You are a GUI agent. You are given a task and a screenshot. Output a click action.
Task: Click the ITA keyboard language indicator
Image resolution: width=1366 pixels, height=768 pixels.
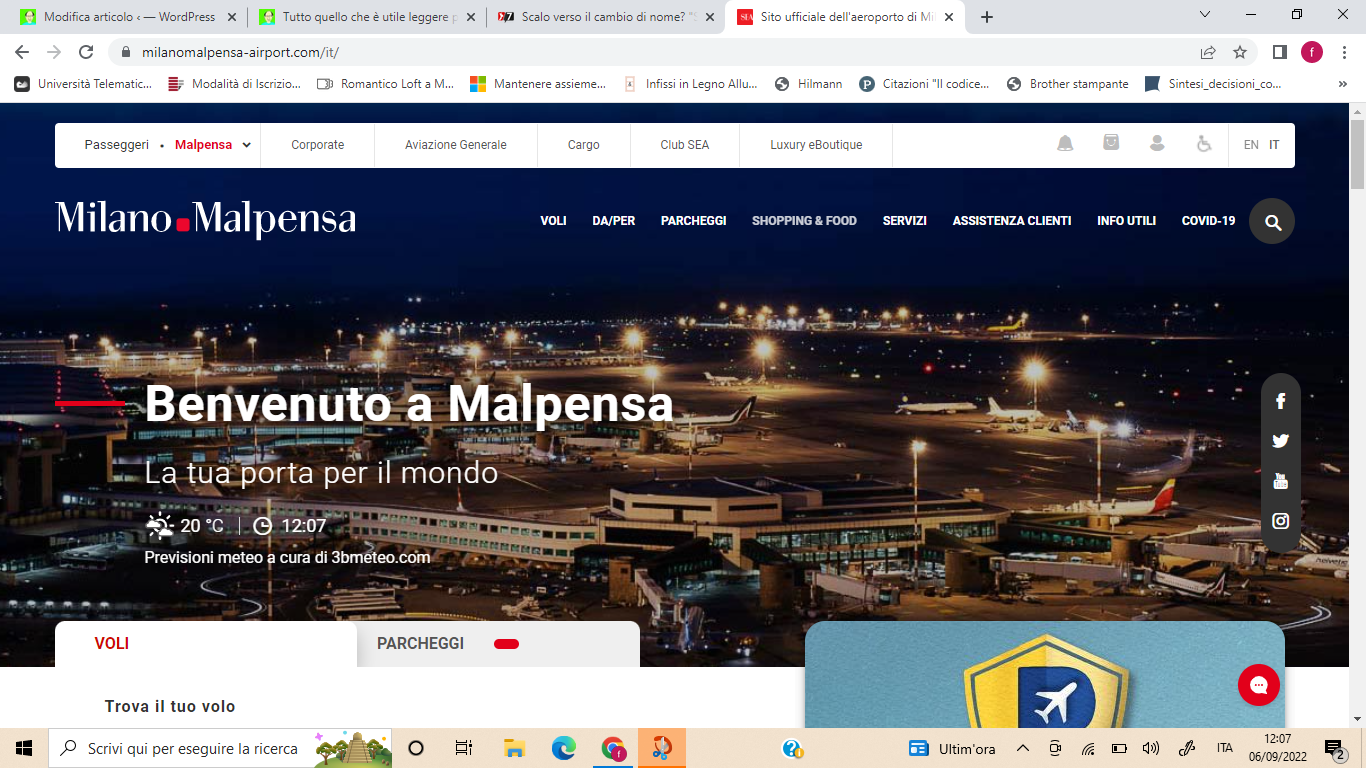tap(1224, 748)
